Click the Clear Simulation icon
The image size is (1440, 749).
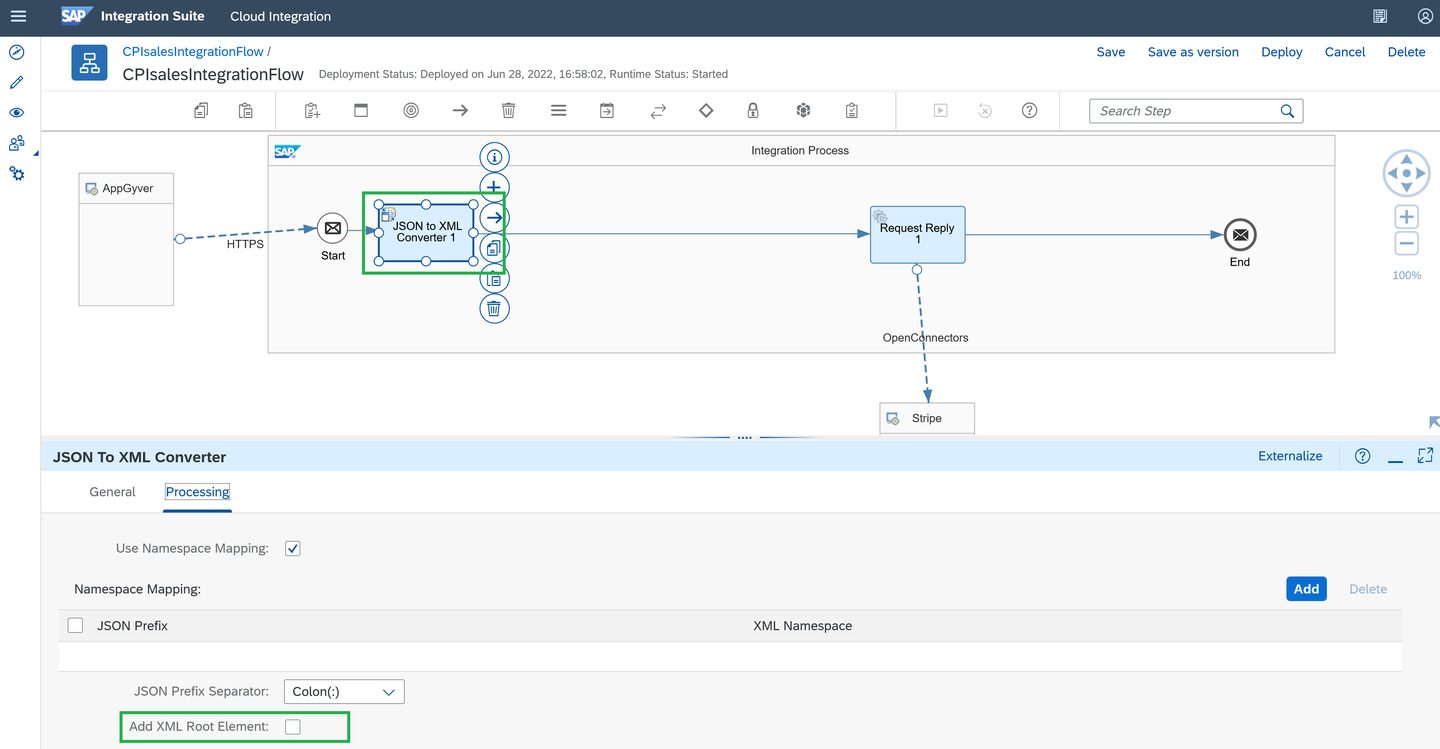click(x=985, y=111)
